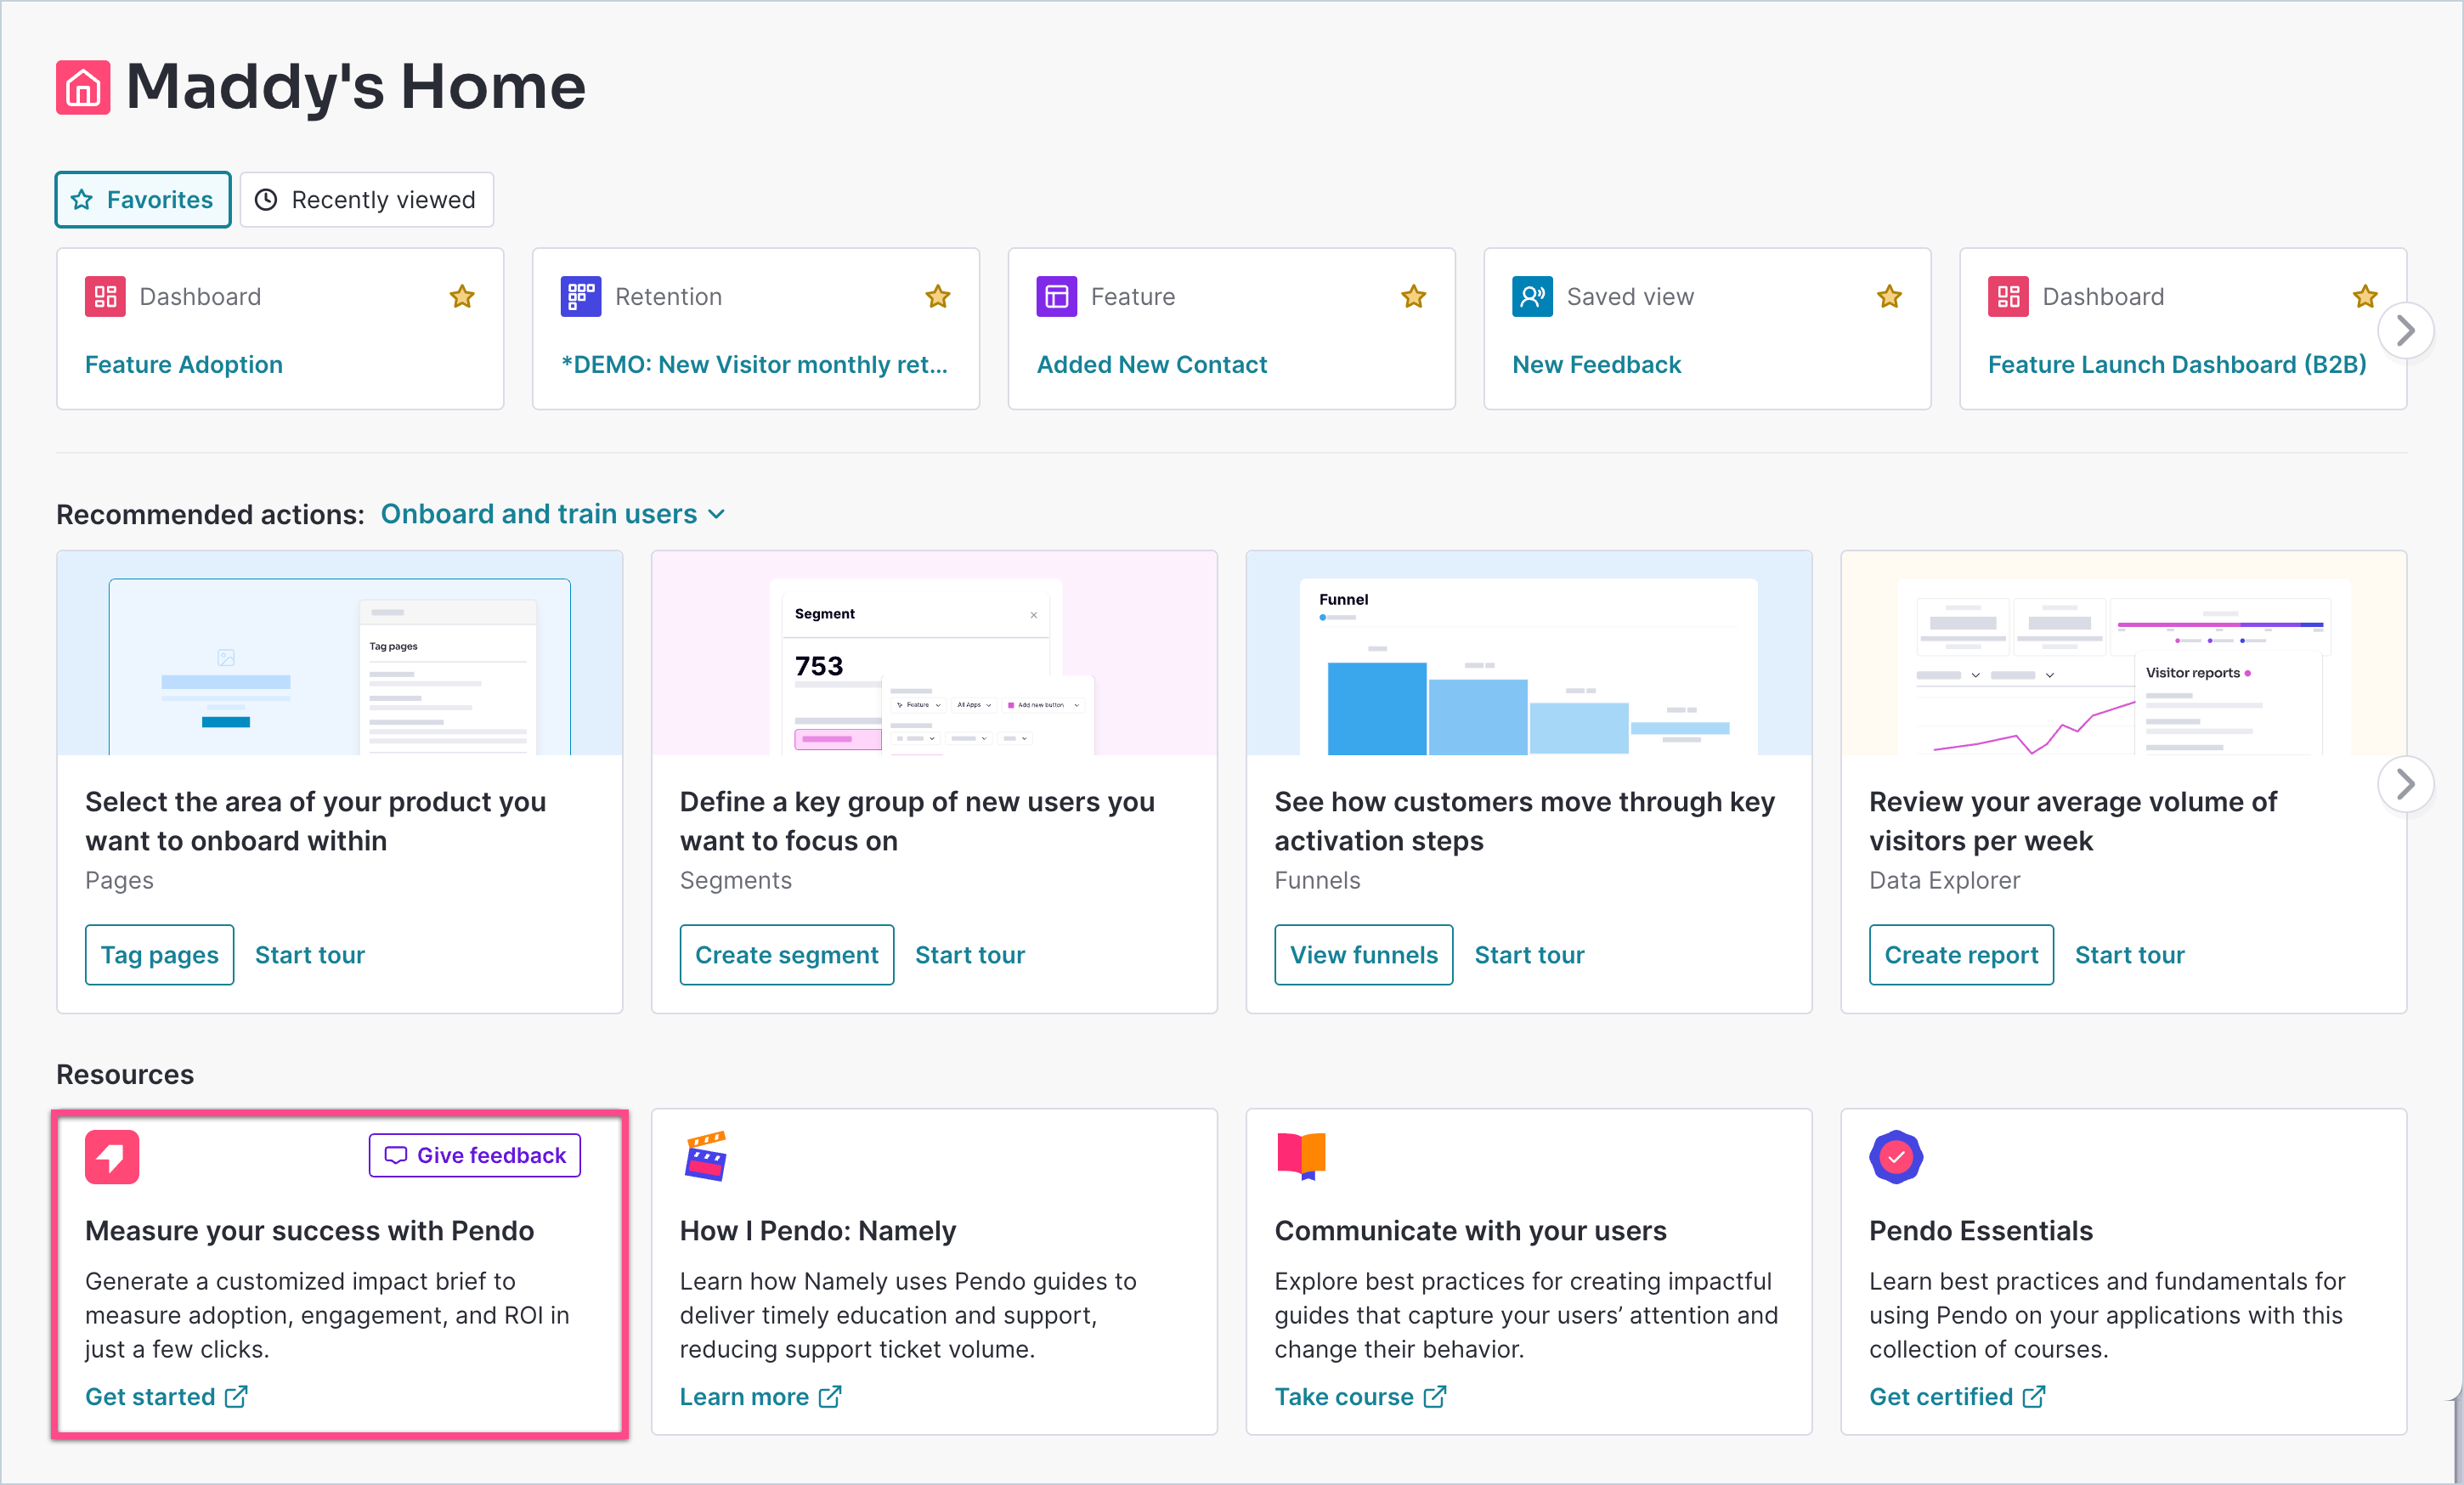Open Feature Launch Dashboard (B2B)

click(2177, 365)
